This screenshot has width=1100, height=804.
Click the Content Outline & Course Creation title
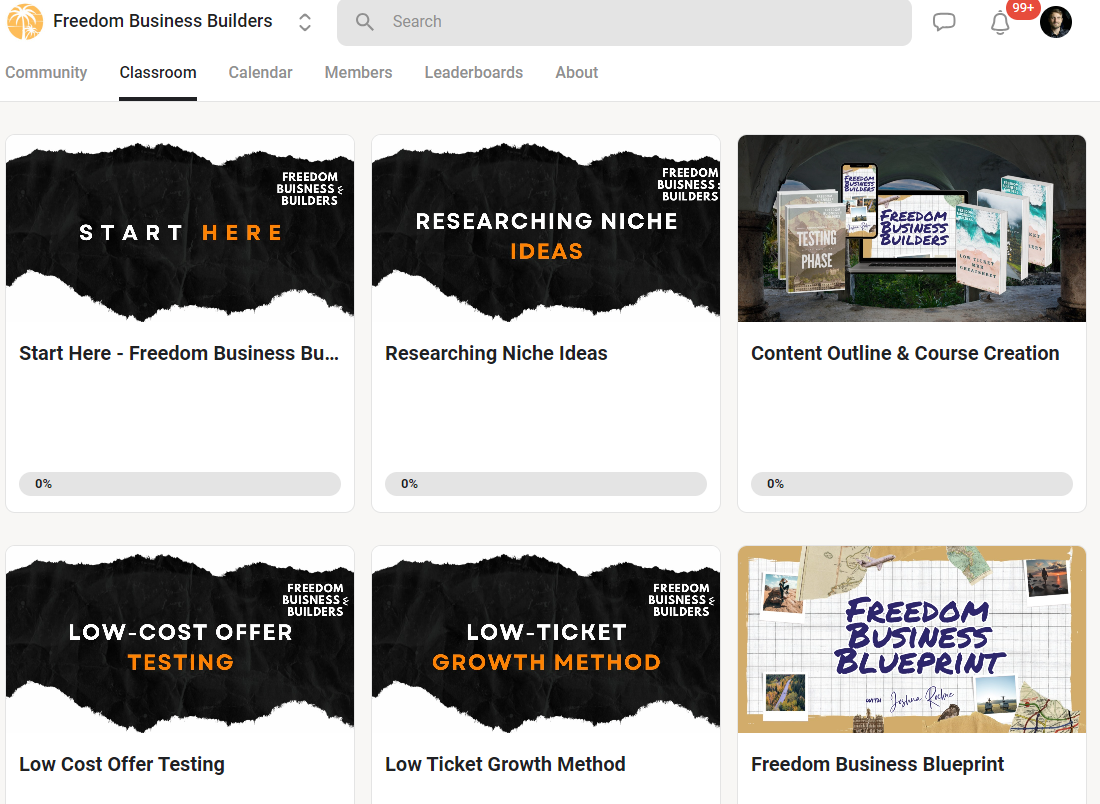point(905,353)
